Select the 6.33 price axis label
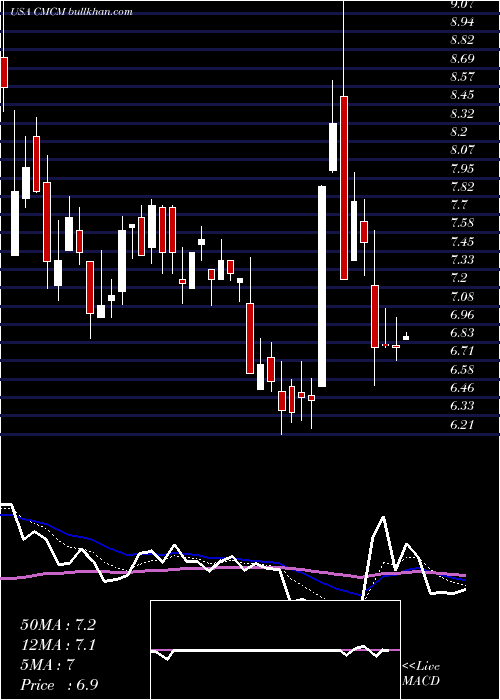Screen dimensions: 500x700 coord(462,406)
